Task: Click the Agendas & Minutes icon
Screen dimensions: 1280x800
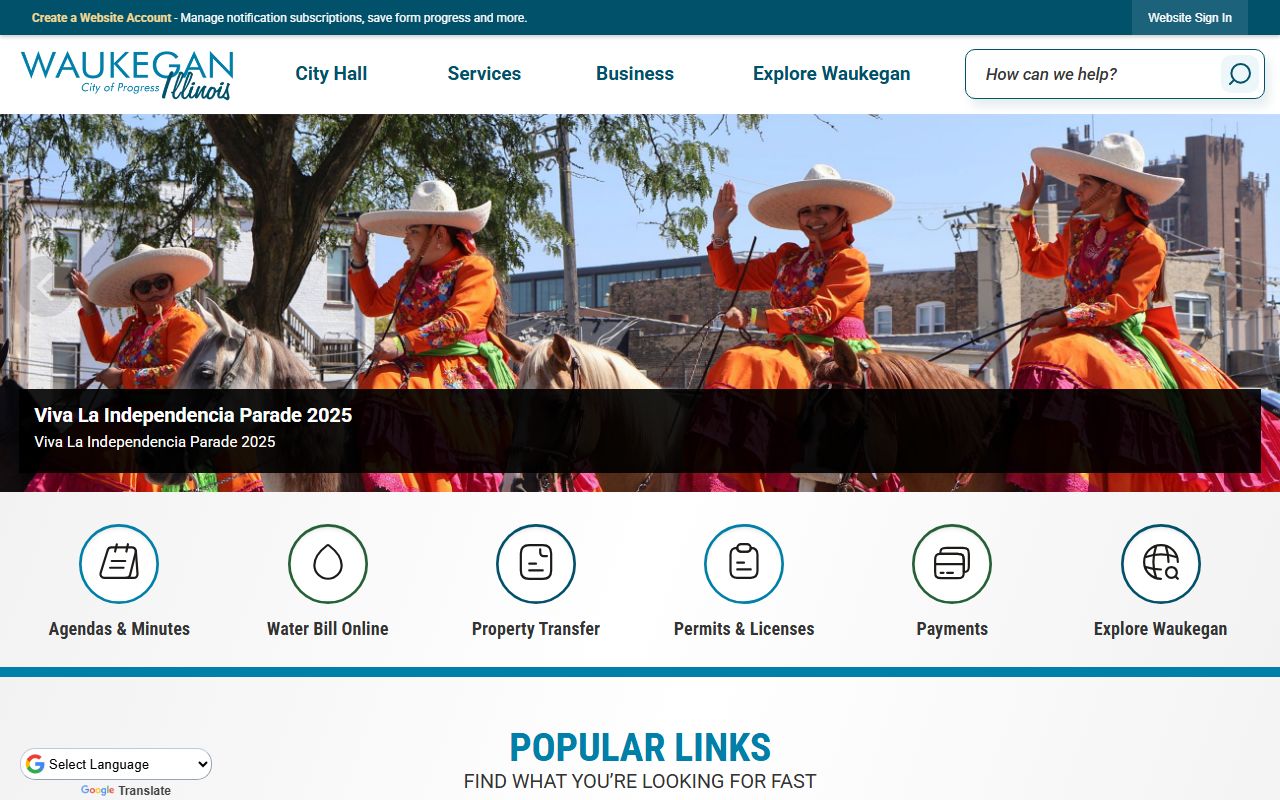Action: click(119, 564)
